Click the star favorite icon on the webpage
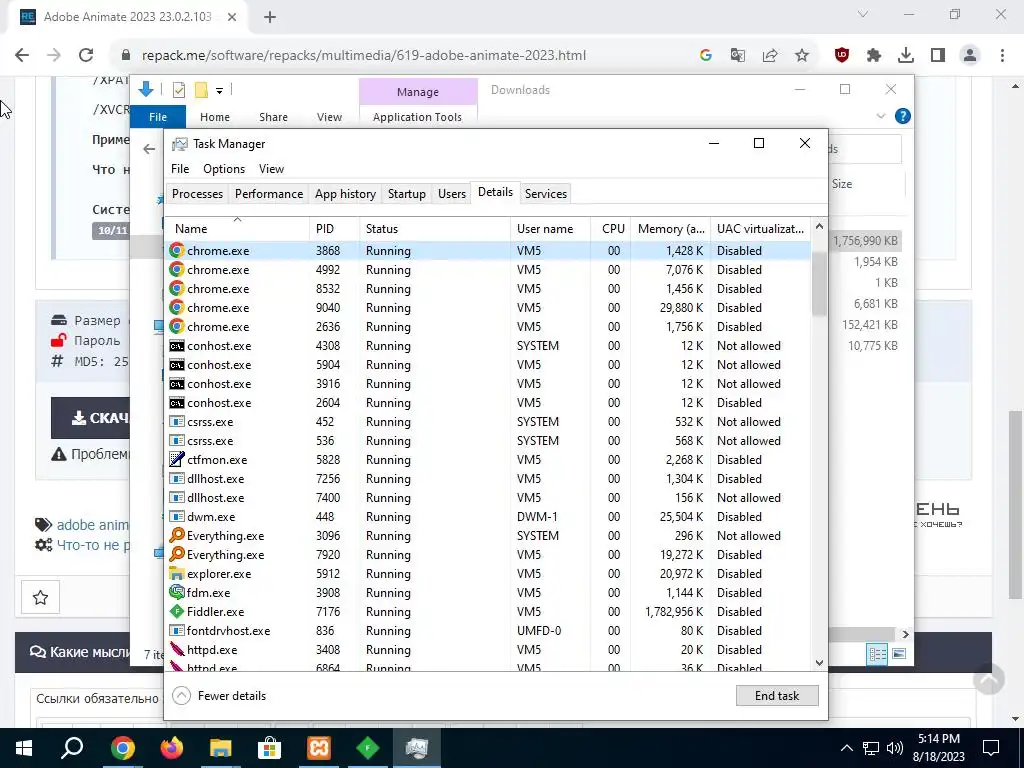Screen dimensions: 1024x768 coord(40,597)
